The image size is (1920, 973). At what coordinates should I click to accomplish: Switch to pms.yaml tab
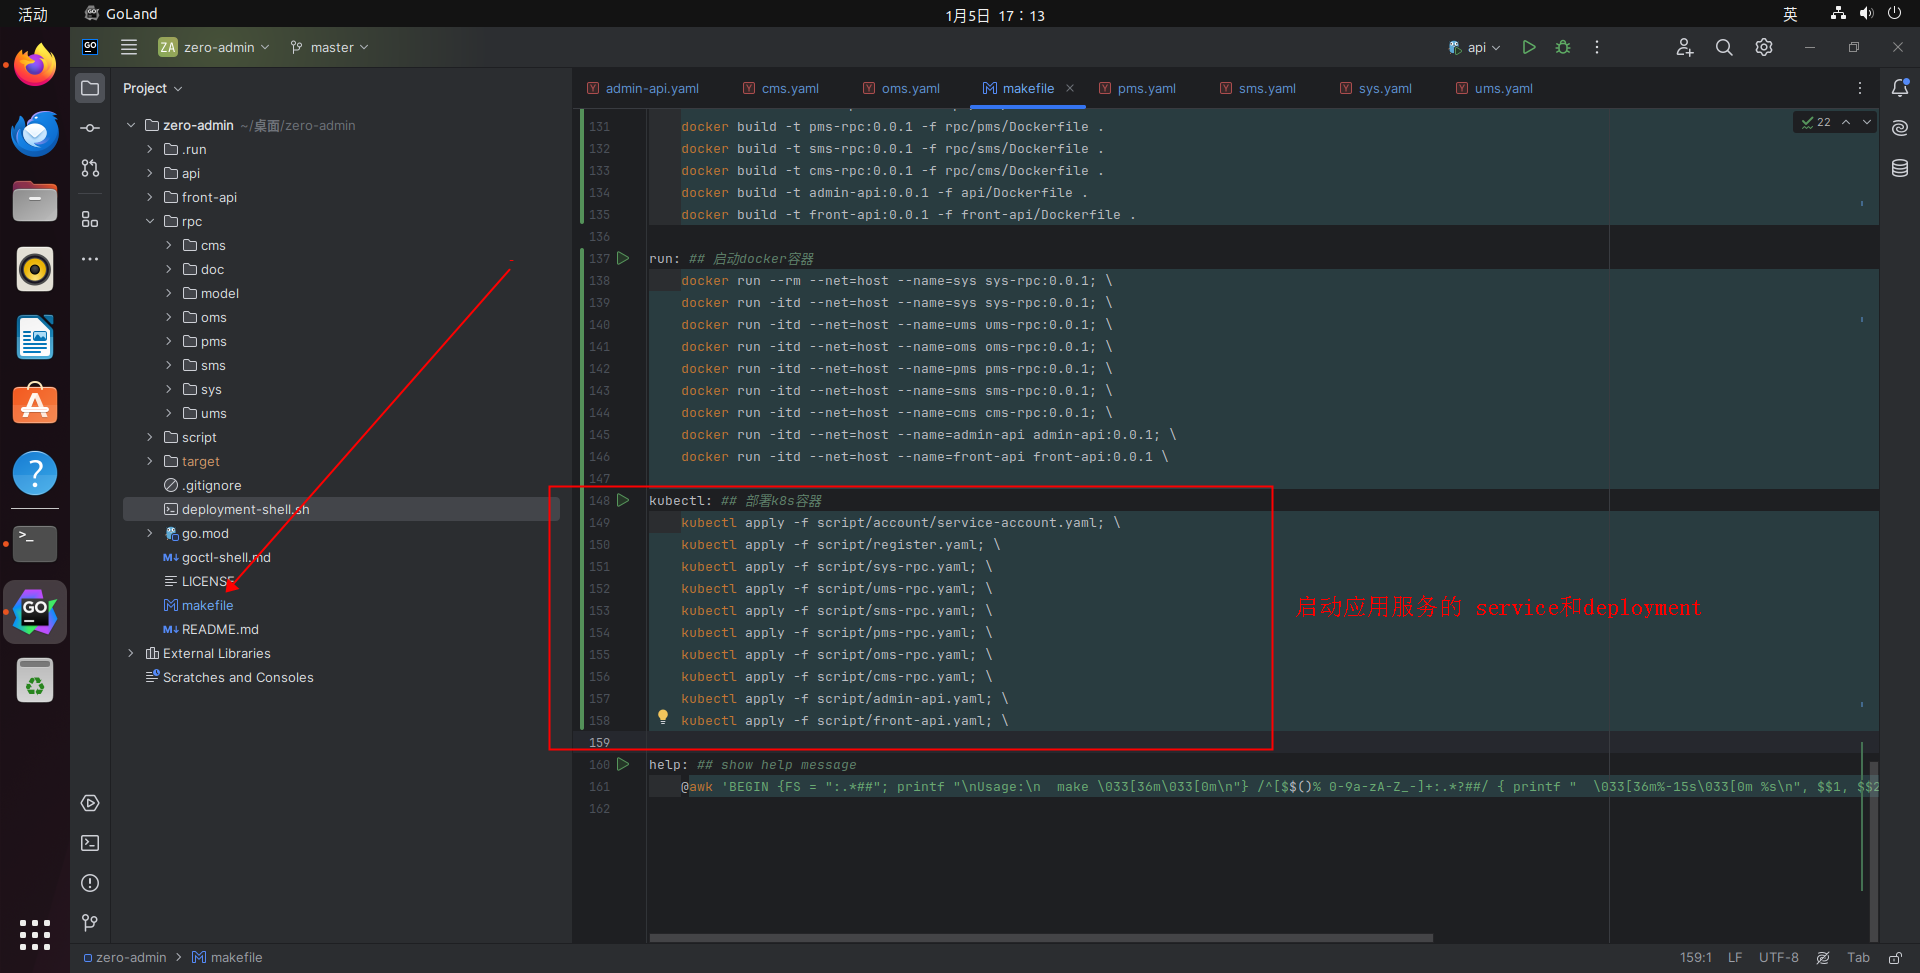[x=1137, y=88]
